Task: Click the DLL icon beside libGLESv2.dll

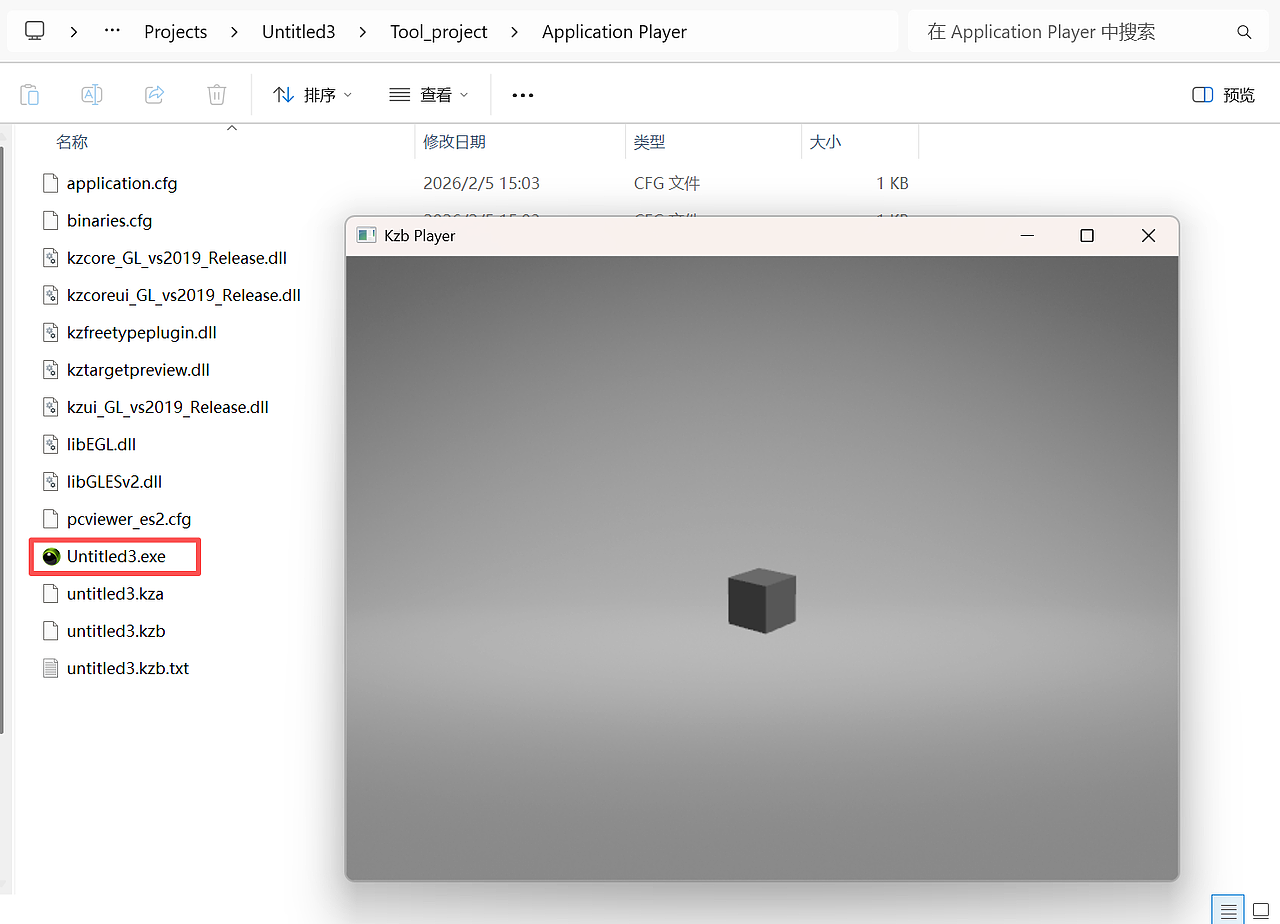Action: coord(51,482)
